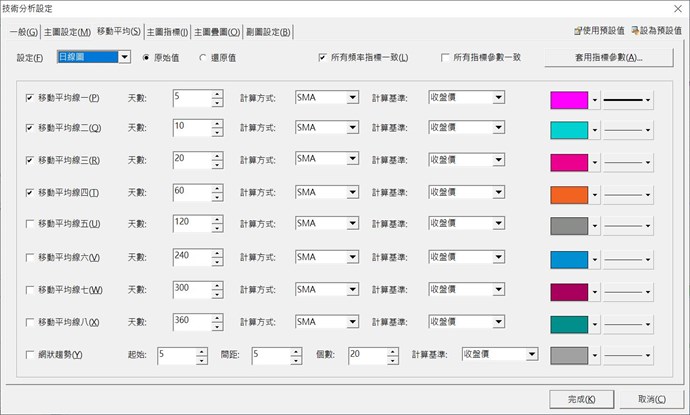Decrease 移動平均線四 days with down arrow
Image resolution: width=690 pixels, height=415 pixels.
tap(216, 197)
